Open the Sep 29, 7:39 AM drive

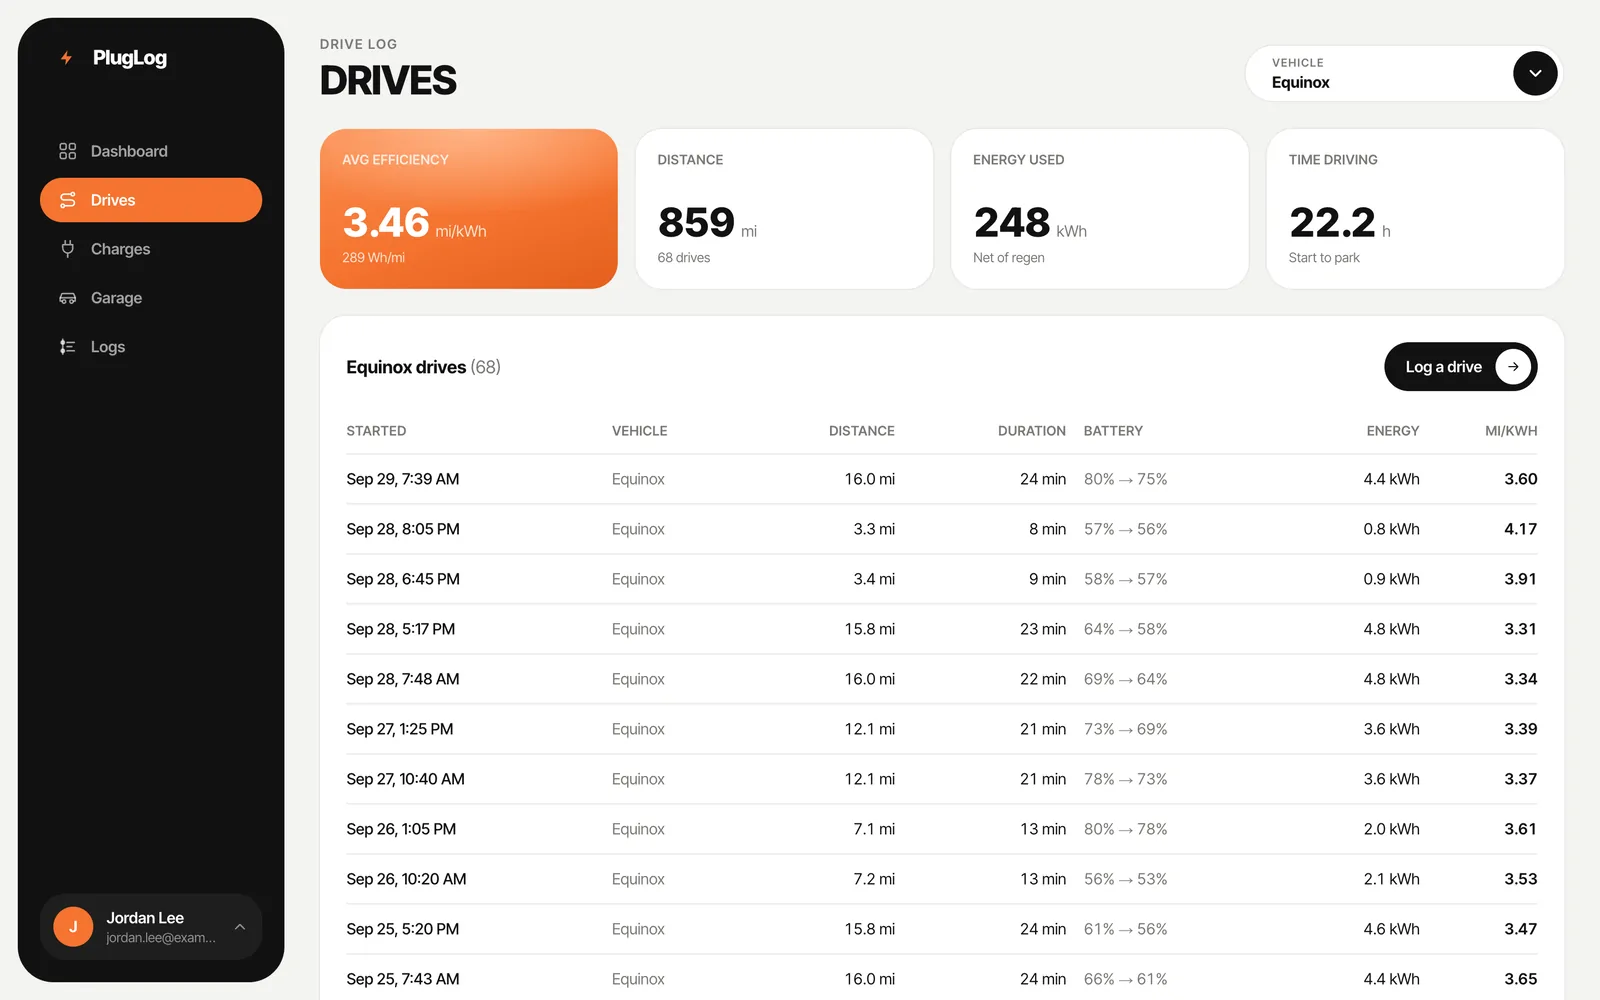coord(942,479)
